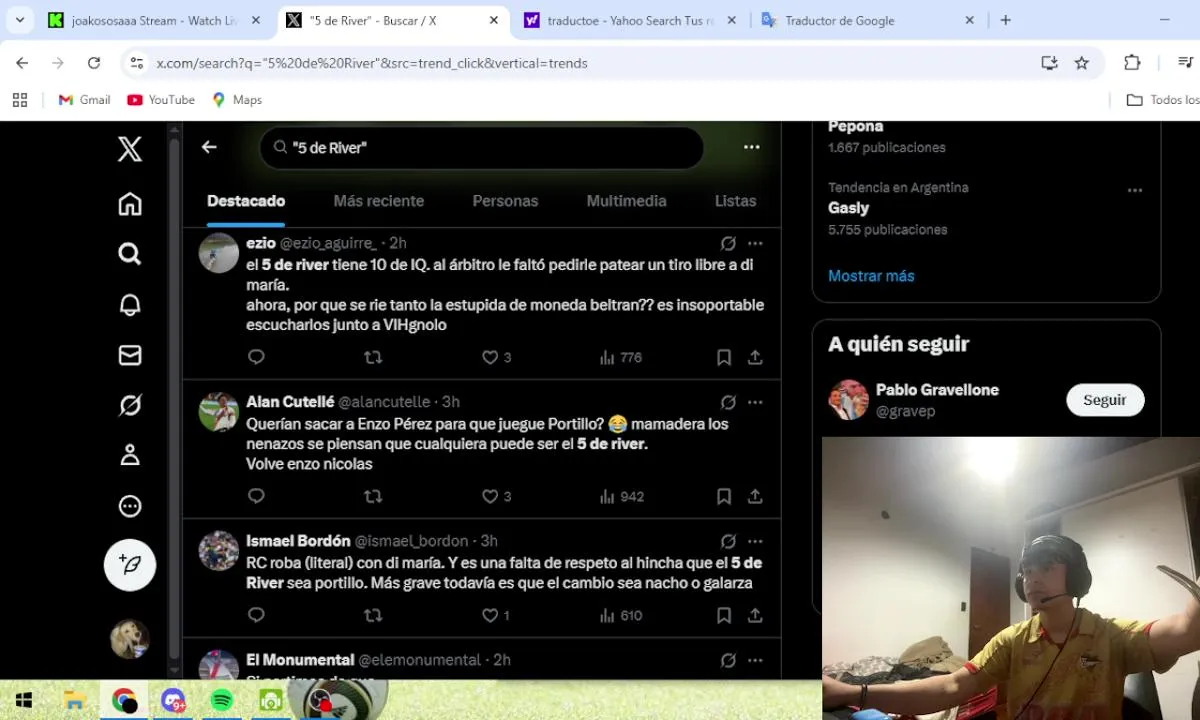Open ezio's profile avatar
The image size is (1200, 720).
[218, 253]
